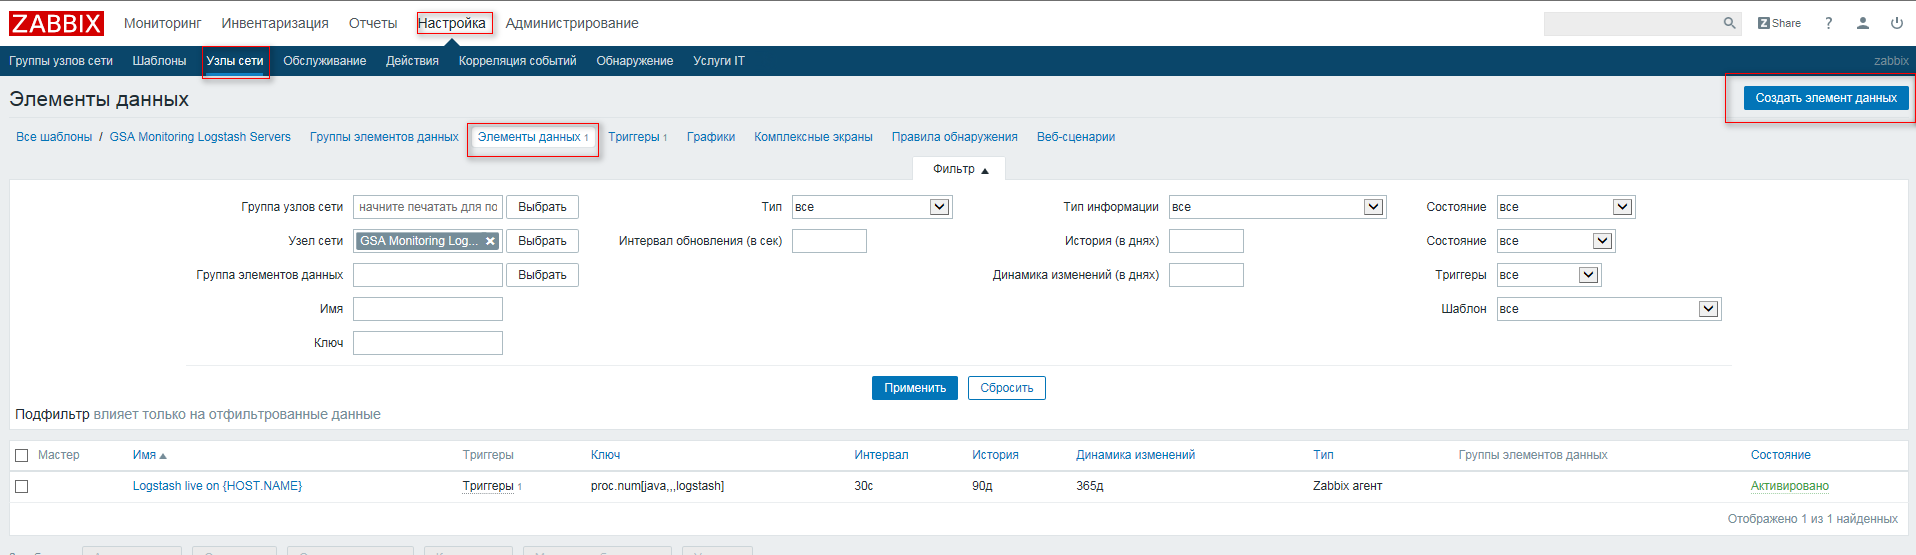Click the search magnifier icon
The image size is (1916, 555).
pos(1729,23)
